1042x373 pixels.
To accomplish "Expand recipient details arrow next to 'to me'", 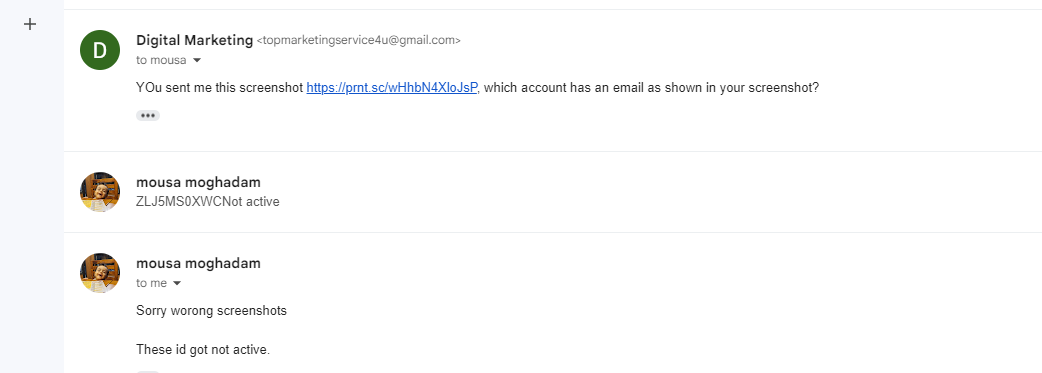I will [x=177, y=283].
